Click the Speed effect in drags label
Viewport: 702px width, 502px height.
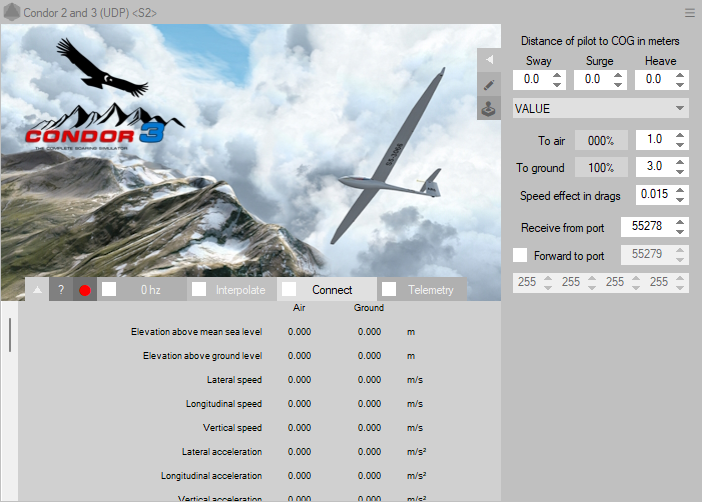click(570, 196)
